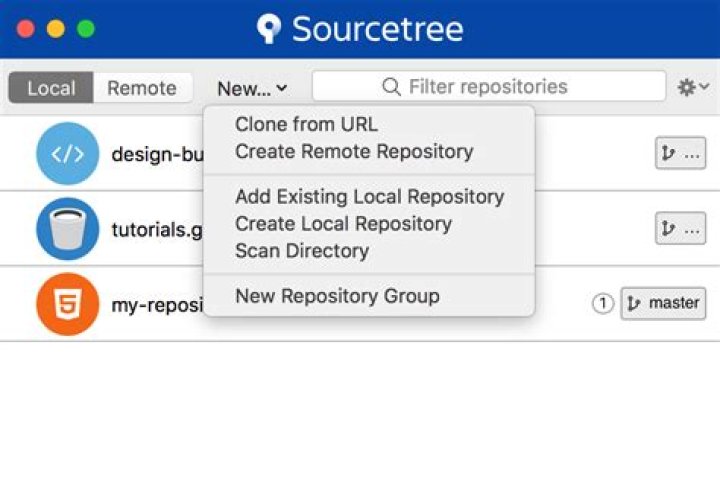Image resolution: width=720 pixels, height=482 pixels.
Task: Close the window with the red button
Action: [25, 28]
